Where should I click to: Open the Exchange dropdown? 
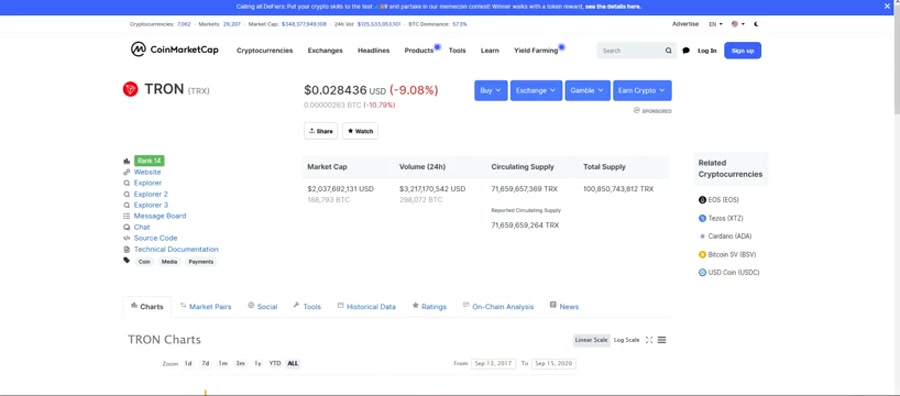pos(536,90)
